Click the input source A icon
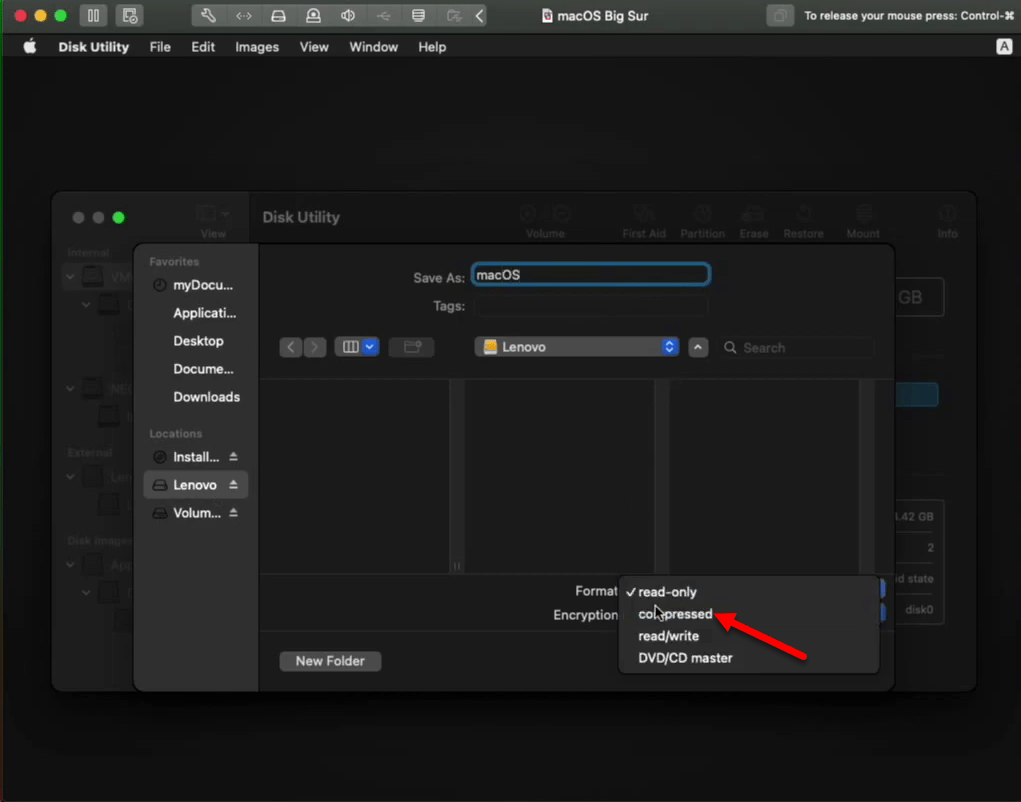This screenshot has width=1021, height=802. pyautogui.click(x=1004, y=47)
